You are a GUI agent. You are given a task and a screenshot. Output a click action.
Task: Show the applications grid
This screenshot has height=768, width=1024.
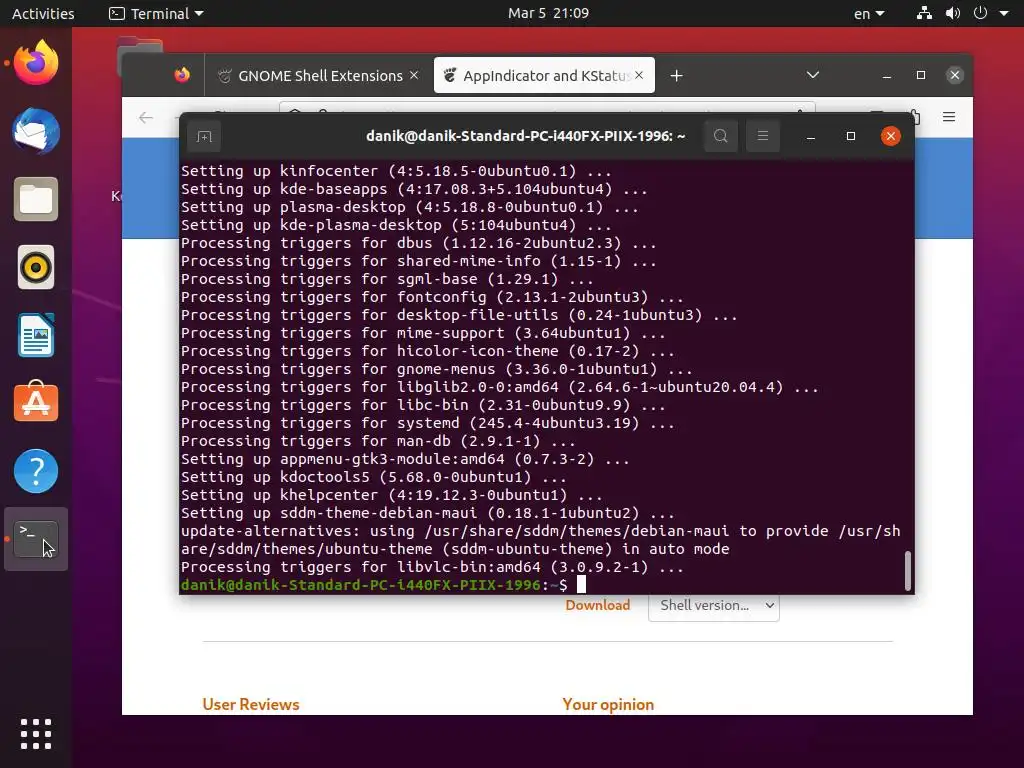(36, 734)
